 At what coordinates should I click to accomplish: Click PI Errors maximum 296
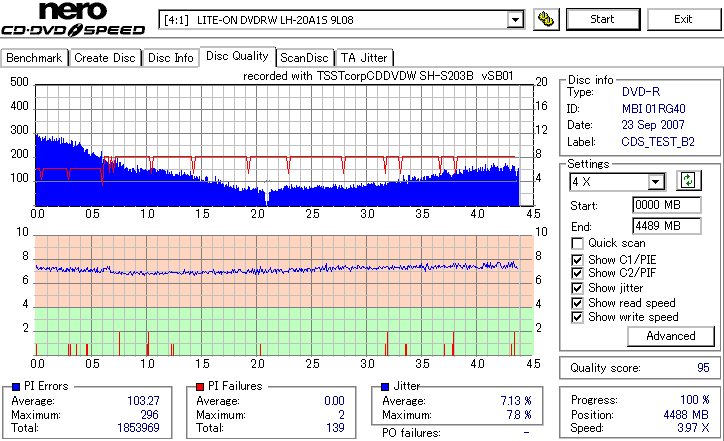point(150,415)
